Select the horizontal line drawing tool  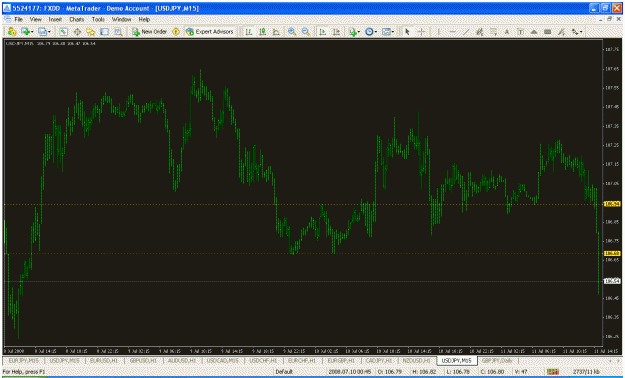[x=452, y=32]
